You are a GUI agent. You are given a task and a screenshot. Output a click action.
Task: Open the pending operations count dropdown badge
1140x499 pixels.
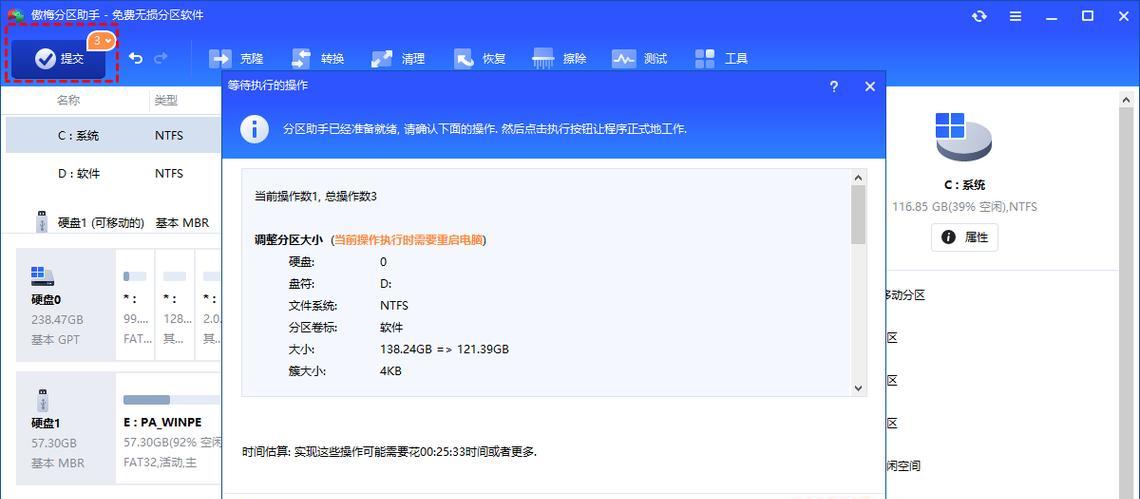pyautogui.click(x=102, y=41)
